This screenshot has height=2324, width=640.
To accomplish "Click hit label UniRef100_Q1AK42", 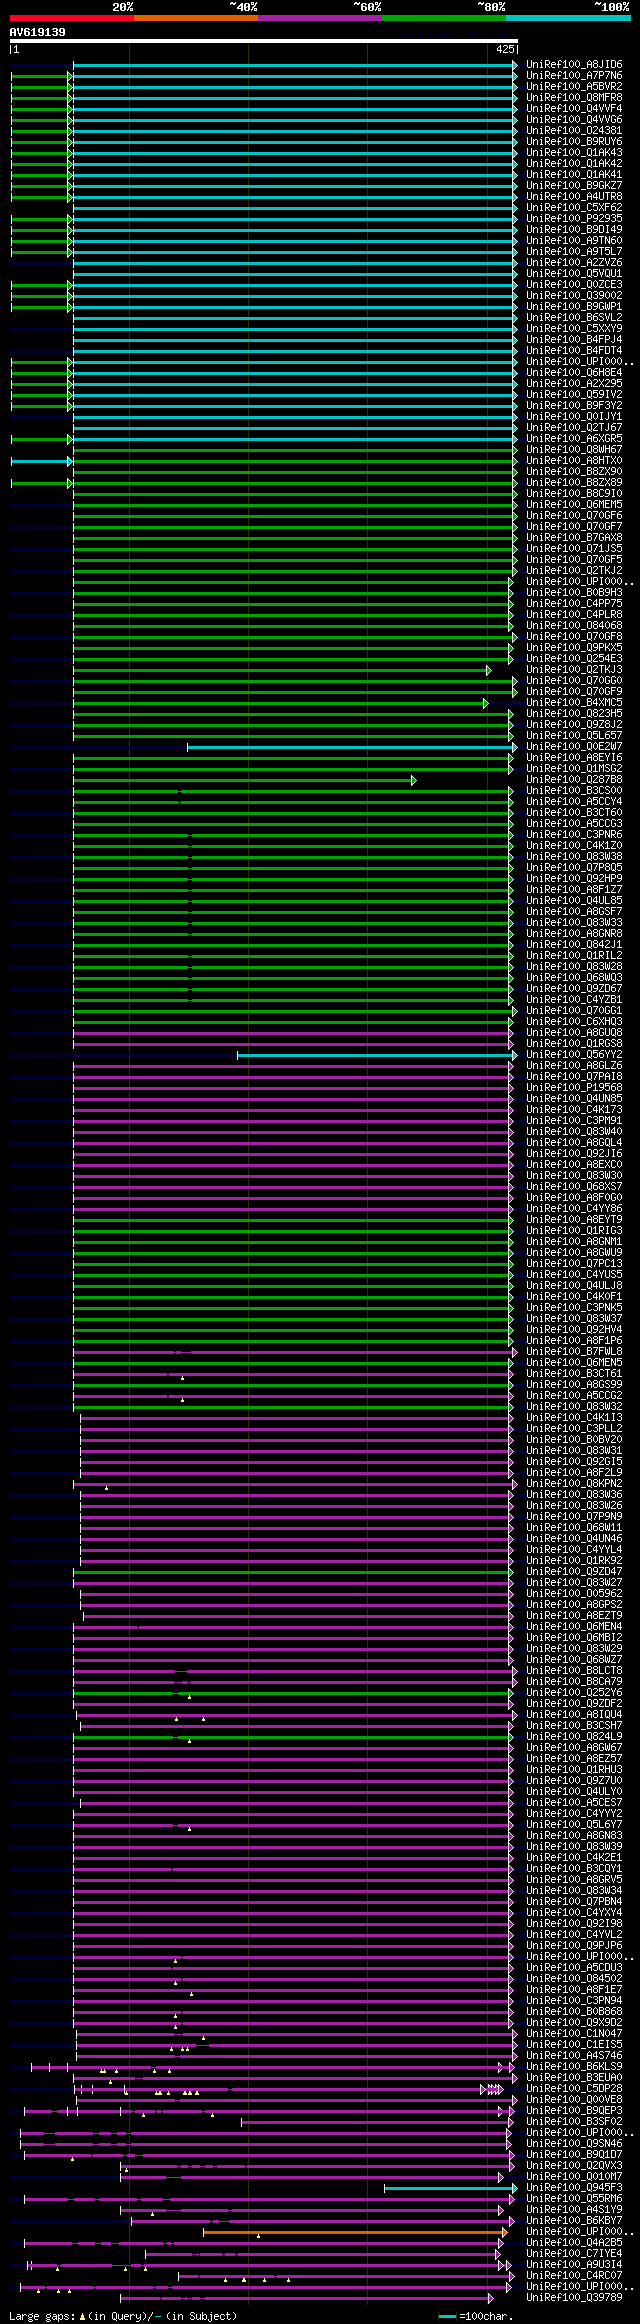I will [x=574, y=164].
